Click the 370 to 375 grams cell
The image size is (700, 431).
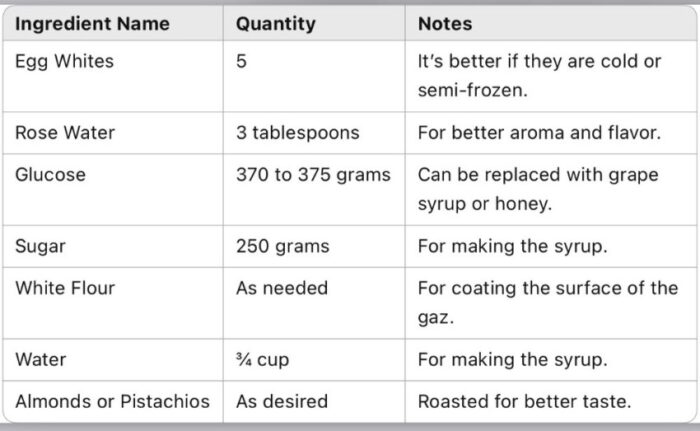pos(313,174)
